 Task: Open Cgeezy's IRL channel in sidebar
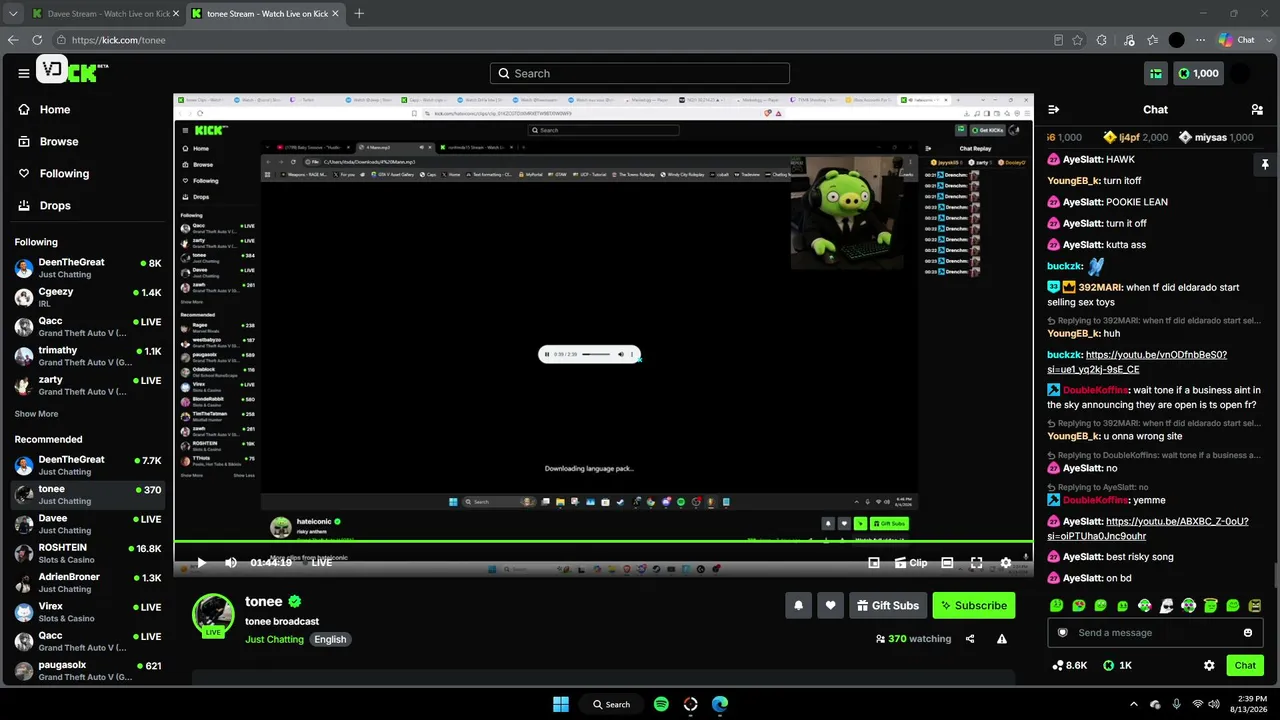point(88,297)
